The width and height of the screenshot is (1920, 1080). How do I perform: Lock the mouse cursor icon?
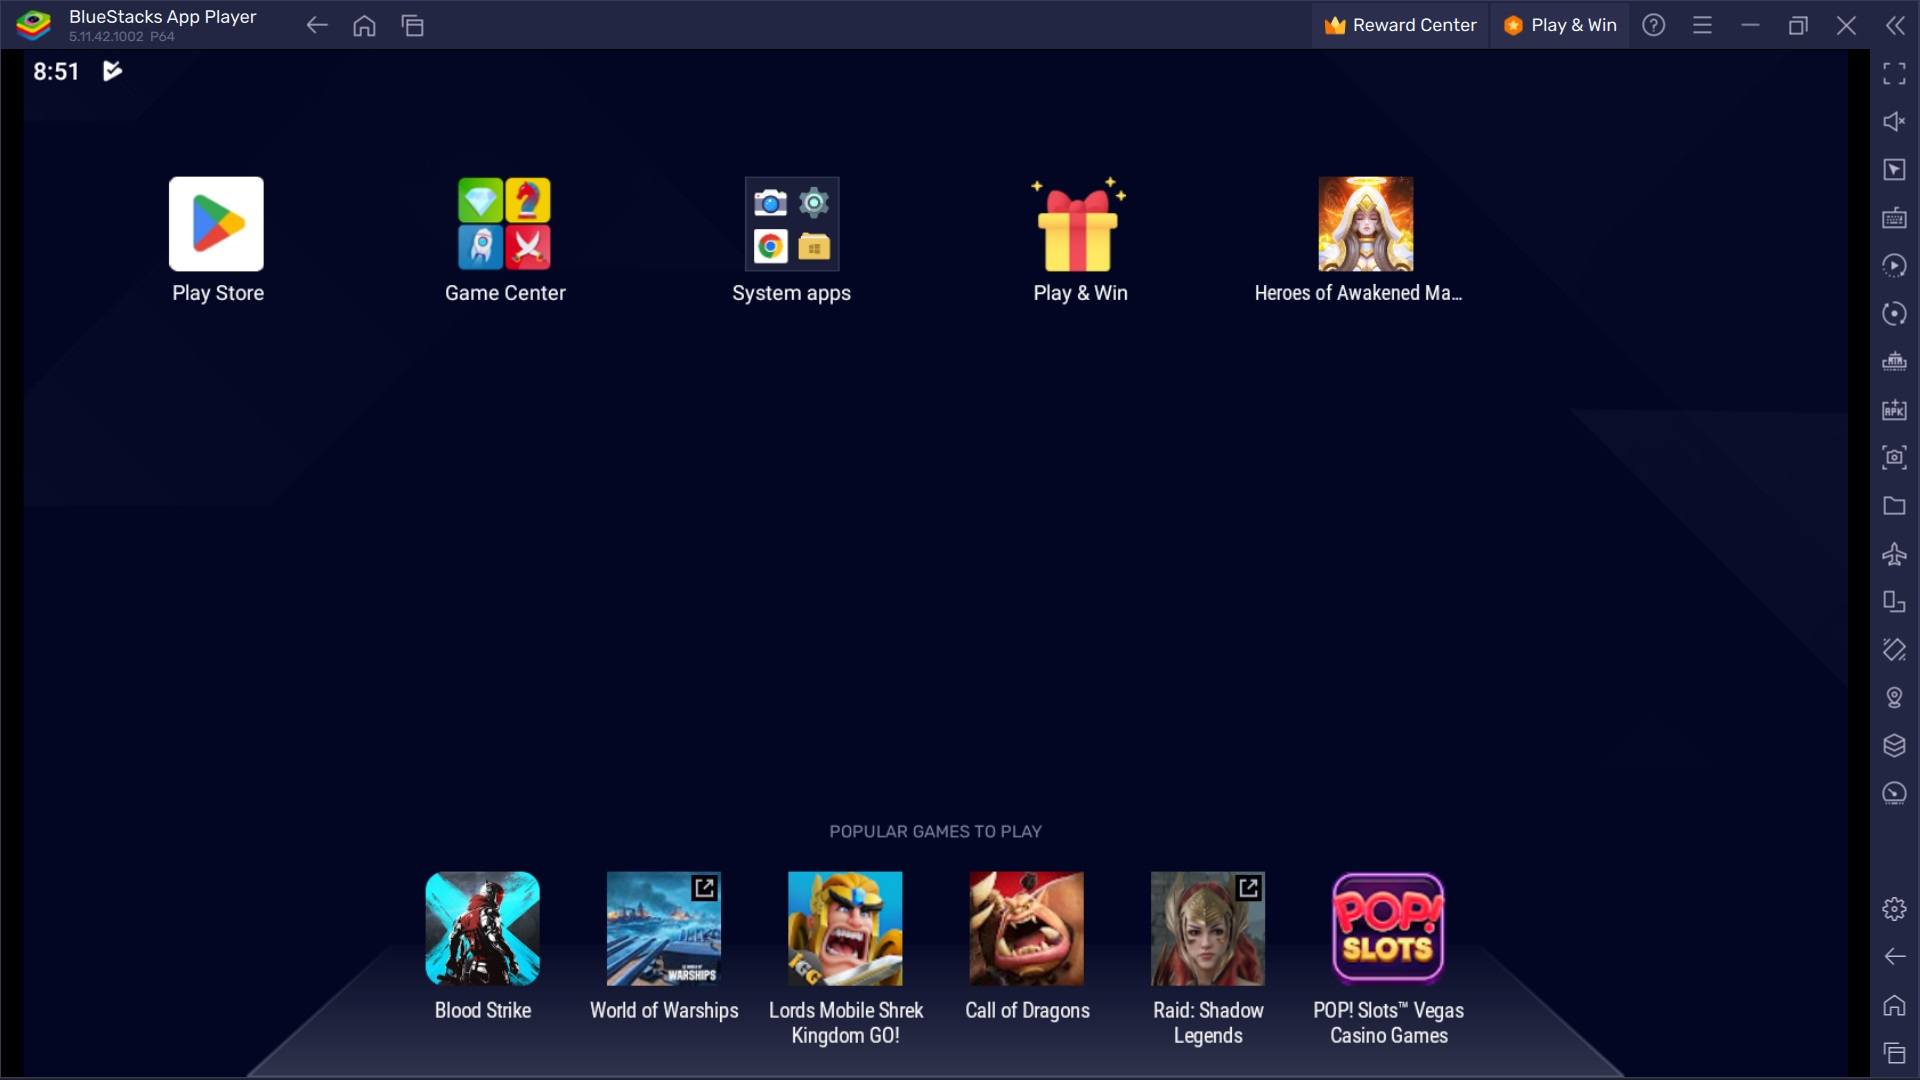[1894, 169]
